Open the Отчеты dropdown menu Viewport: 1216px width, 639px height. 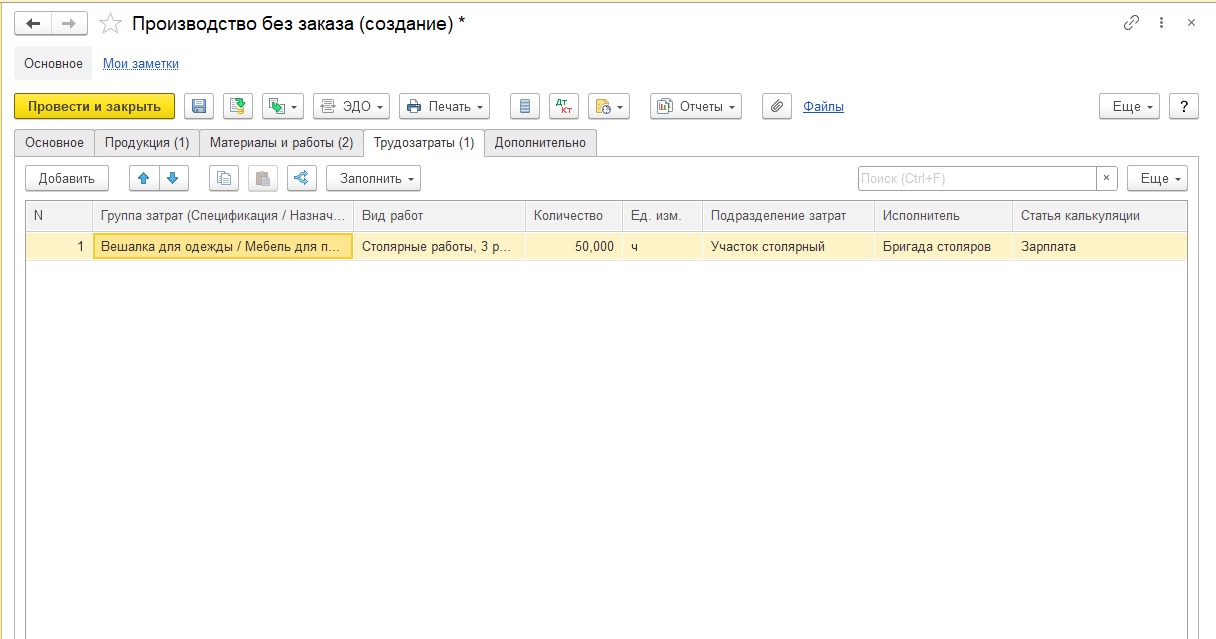tap(696, 106)
